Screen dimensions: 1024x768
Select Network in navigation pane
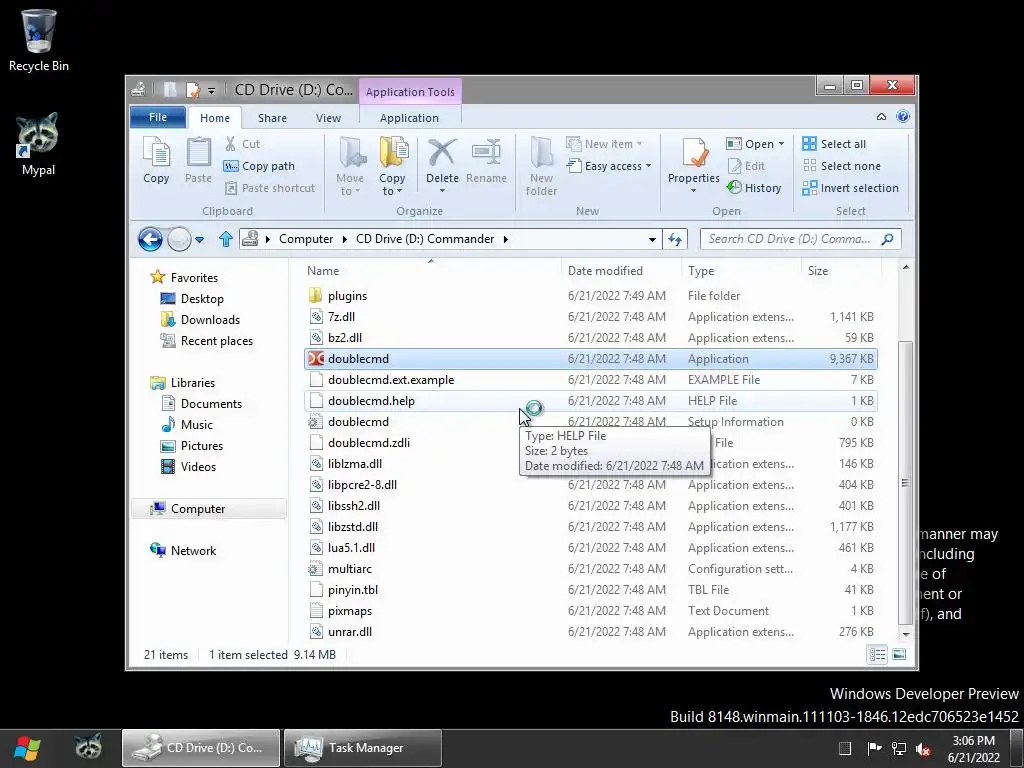[x=183, y=551]
